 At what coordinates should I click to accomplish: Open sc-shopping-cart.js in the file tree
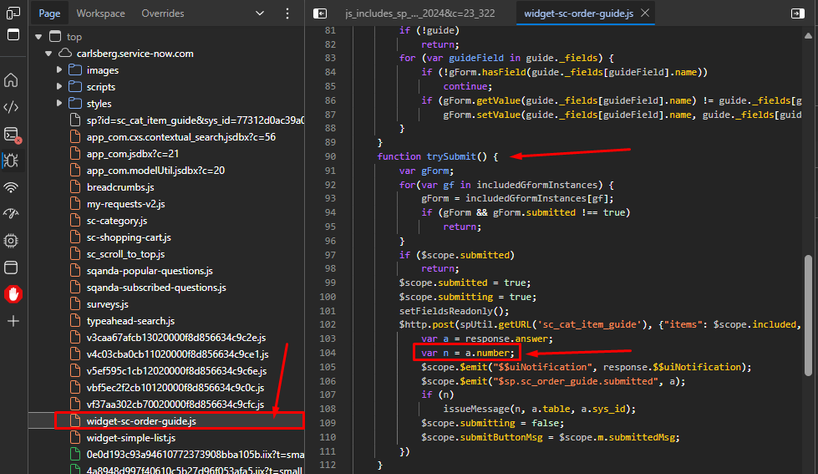pyautogui.click(x=129, y=237)
